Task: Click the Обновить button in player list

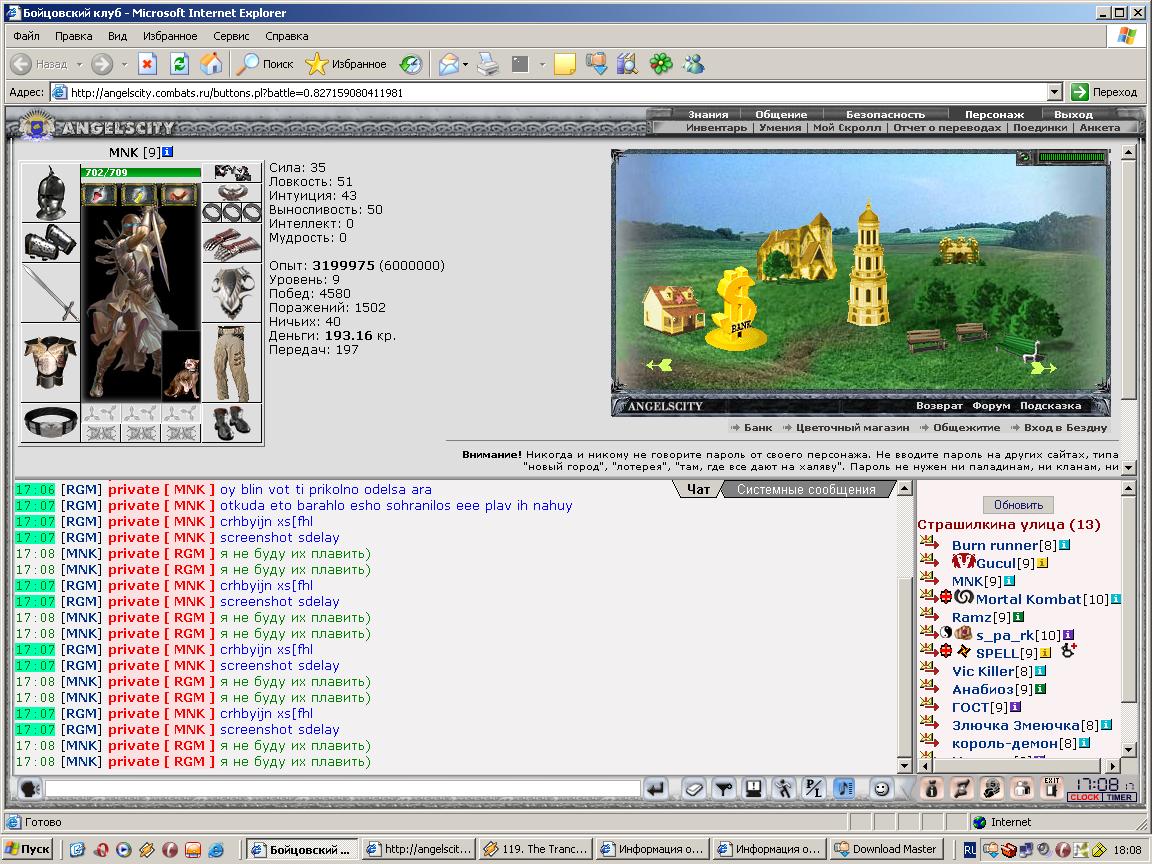Action: (1018, 505)
